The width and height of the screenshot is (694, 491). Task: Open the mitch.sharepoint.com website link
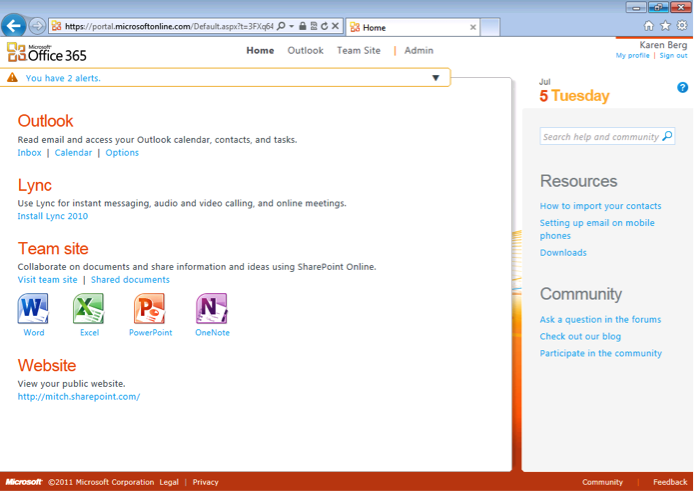coord(79,397)
